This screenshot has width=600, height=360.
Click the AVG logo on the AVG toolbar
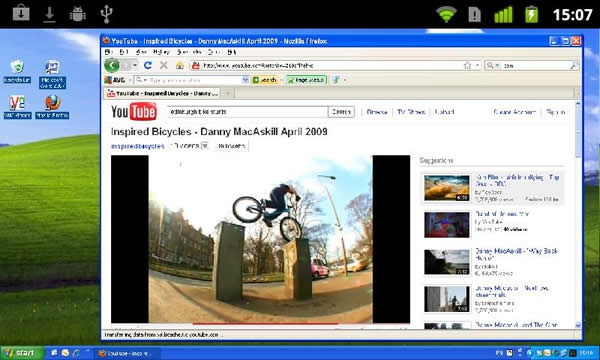click(115, 80)
